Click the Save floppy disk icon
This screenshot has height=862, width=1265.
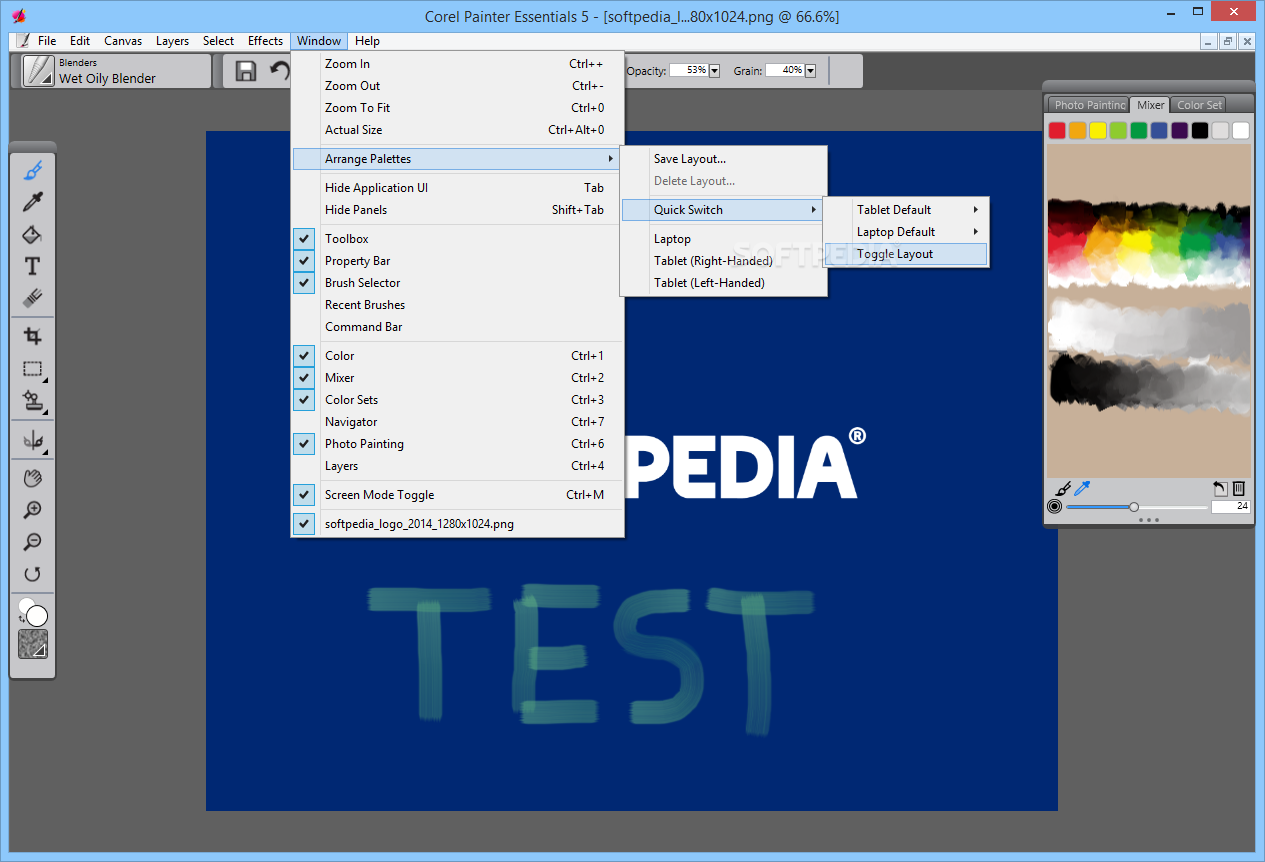coord(246,71)
